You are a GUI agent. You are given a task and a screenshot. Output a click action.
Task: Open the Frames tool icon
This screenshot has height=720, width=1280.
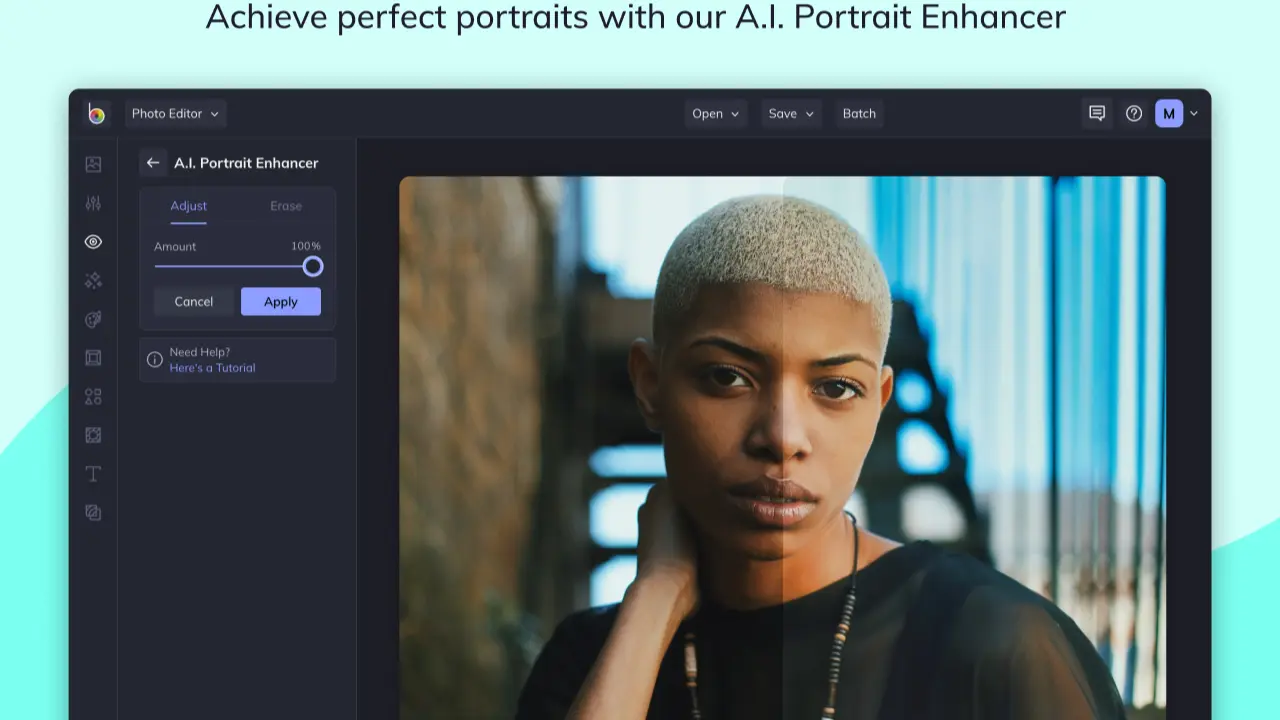click(x=93, y=358)
